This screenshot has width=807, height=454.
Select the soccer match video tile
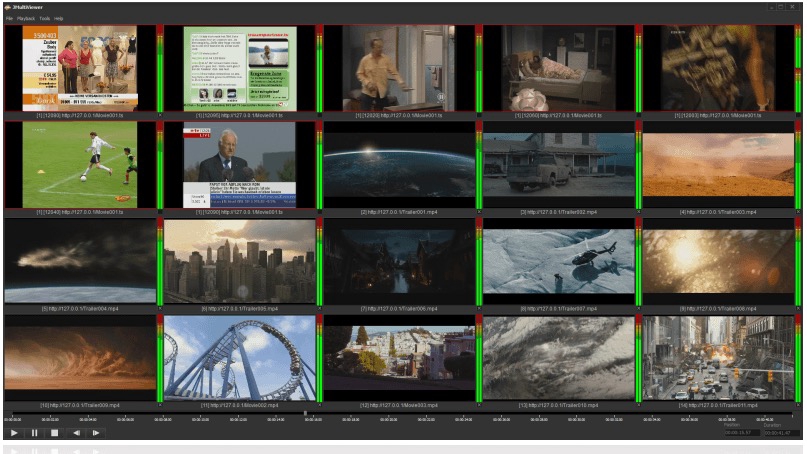click(80, 164)
